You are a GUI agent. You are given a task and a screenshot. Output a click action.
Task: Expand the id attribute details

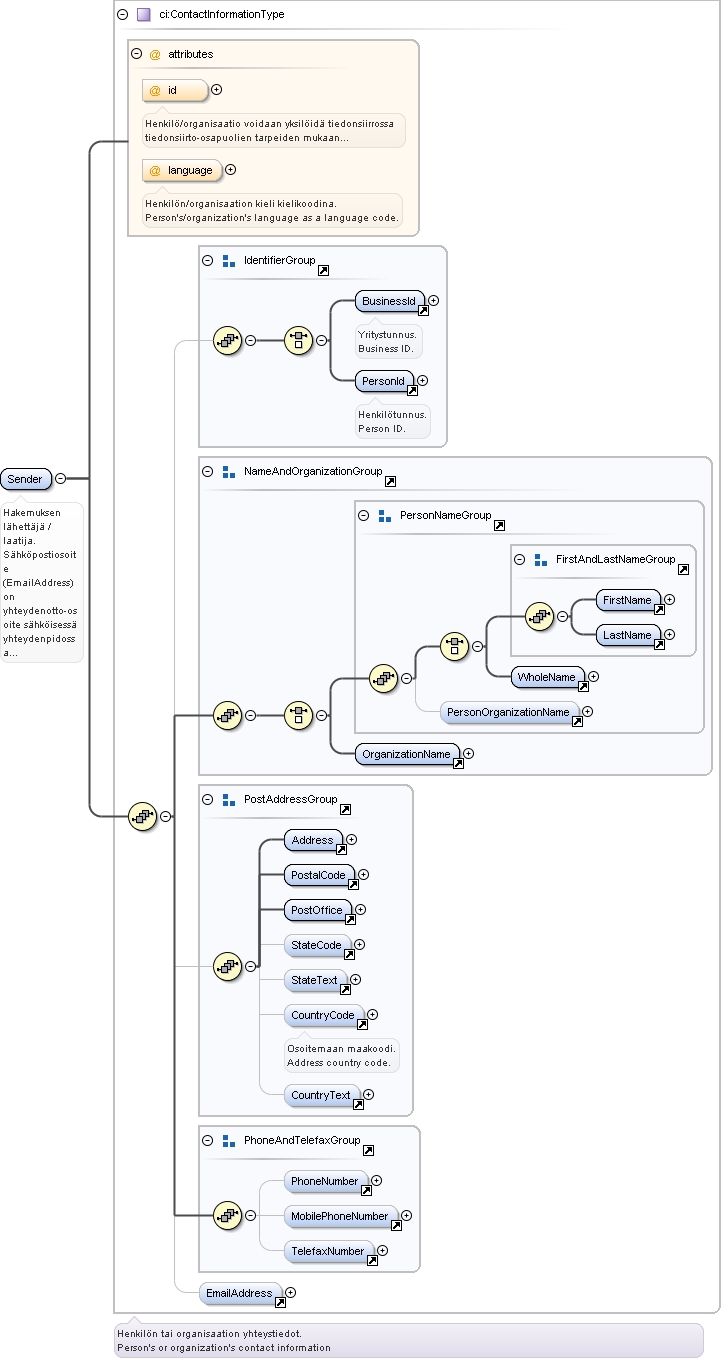[216, 90]
